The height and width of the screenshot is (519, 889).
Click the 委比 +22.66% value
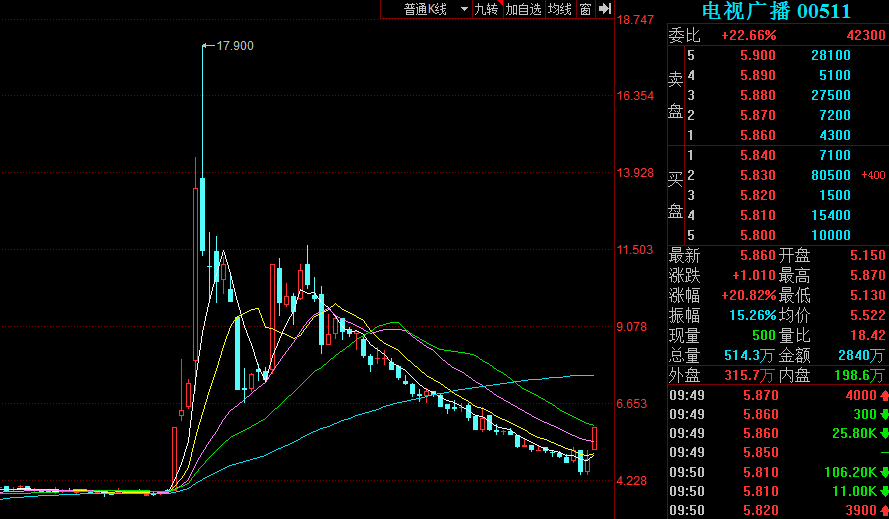748,36
